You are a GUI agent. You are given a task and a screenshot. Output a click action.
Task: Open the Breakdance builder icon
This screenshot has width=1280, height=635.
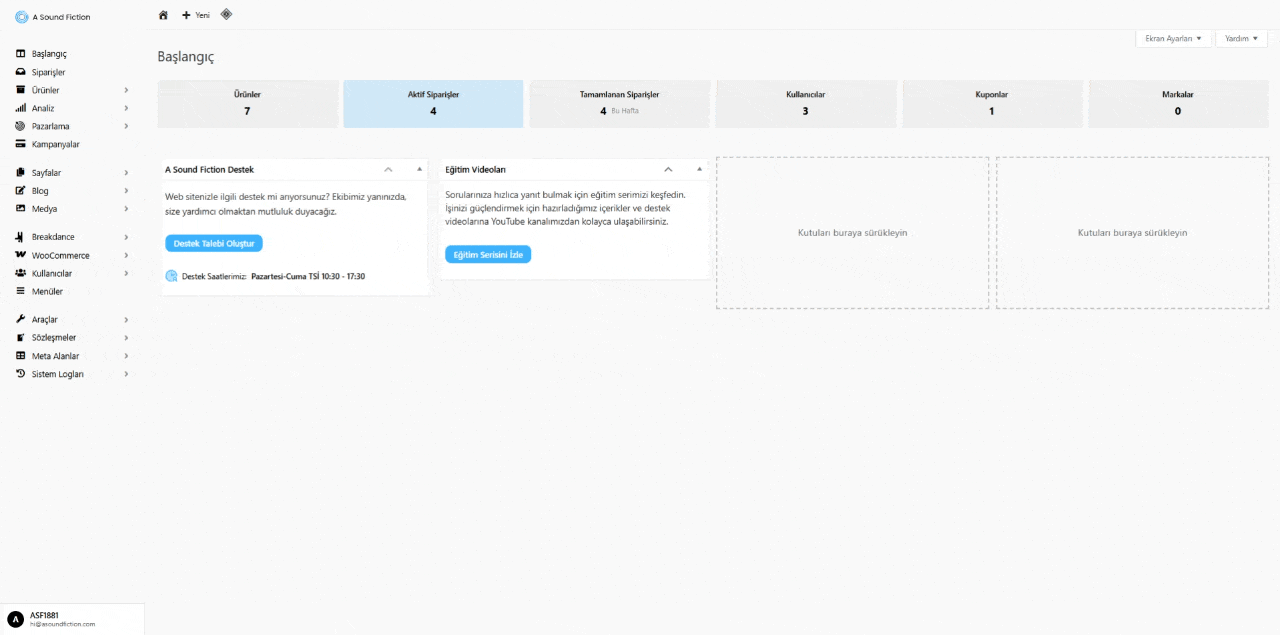18,237
